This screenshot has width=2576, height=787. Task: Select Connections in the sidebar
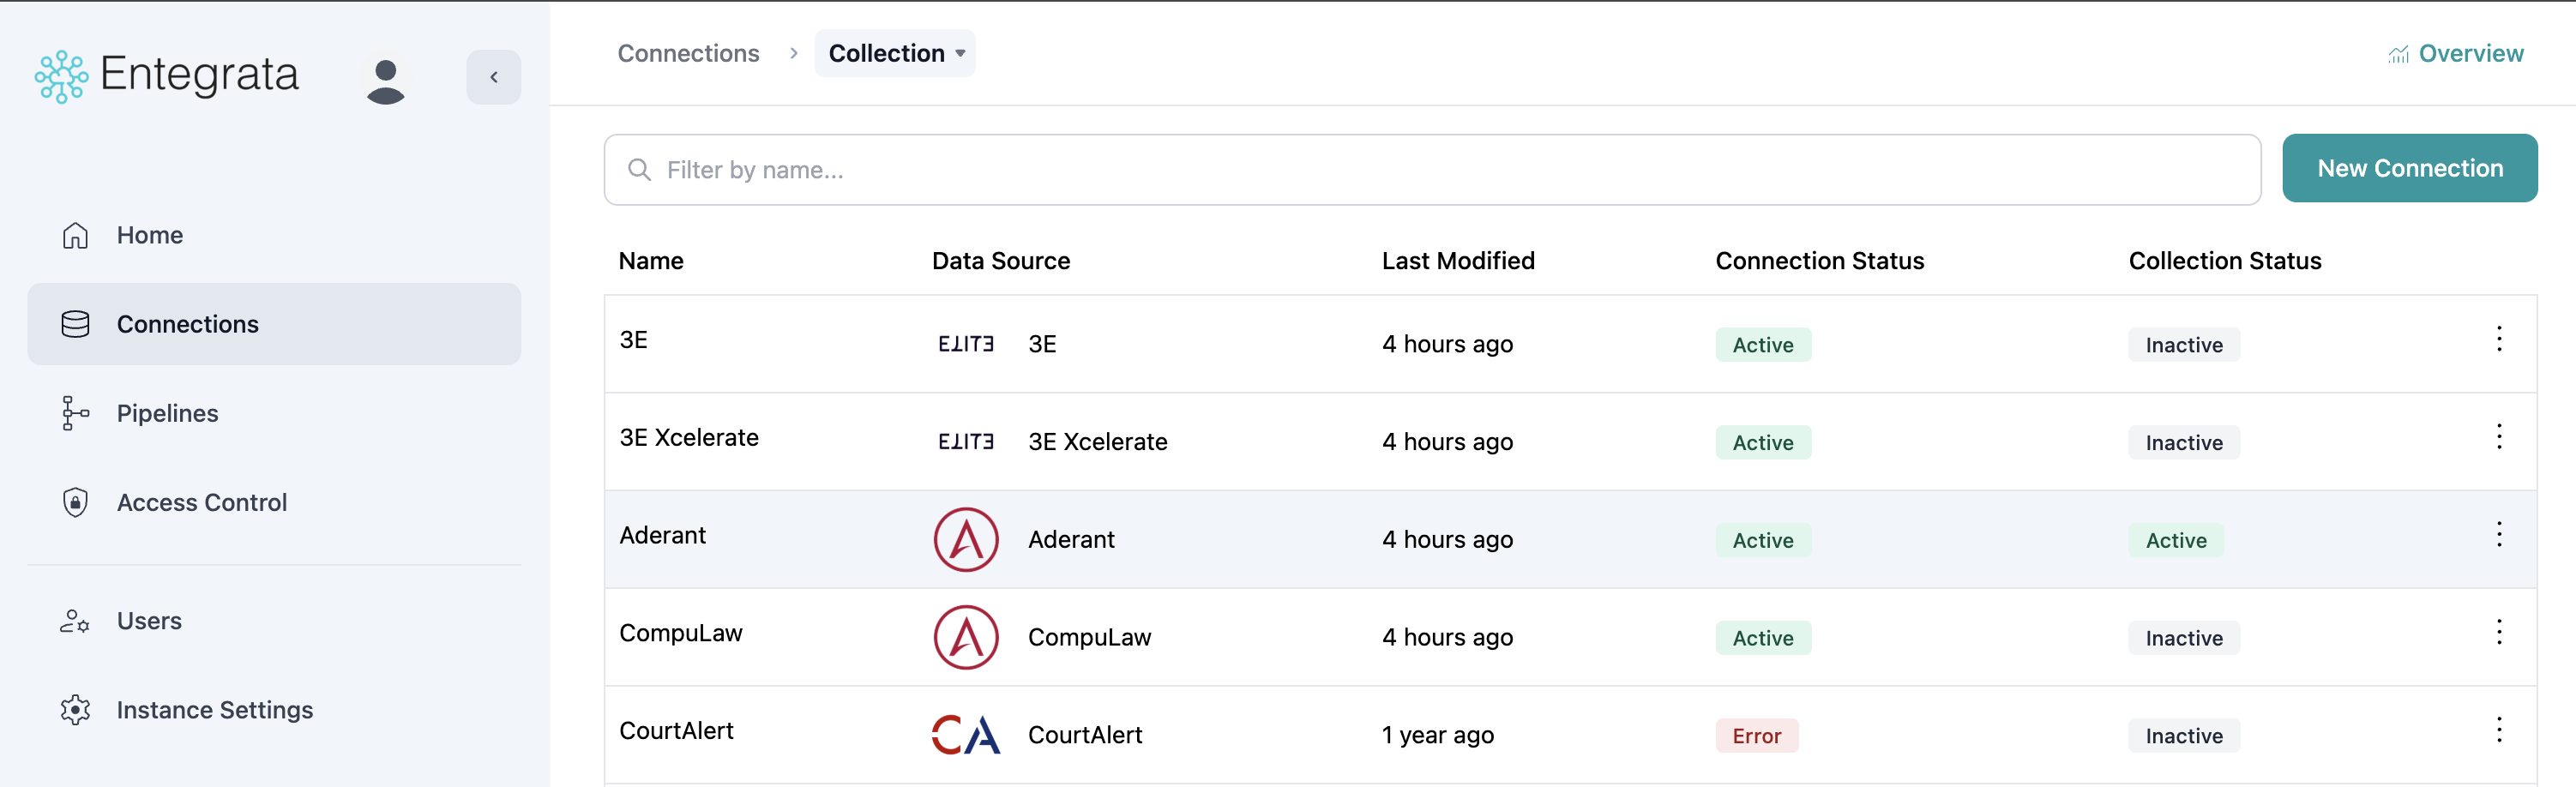click(x=274, y=324)
